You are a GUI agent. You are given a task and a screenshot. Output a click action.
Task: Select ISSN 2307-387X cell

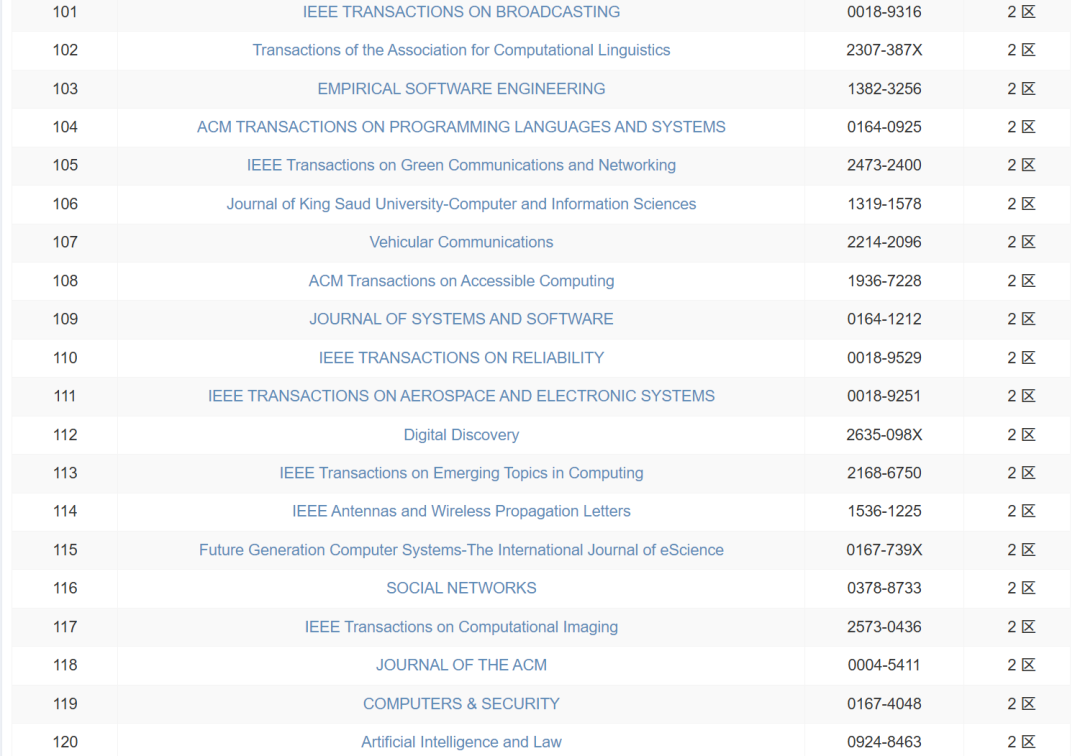884,50
